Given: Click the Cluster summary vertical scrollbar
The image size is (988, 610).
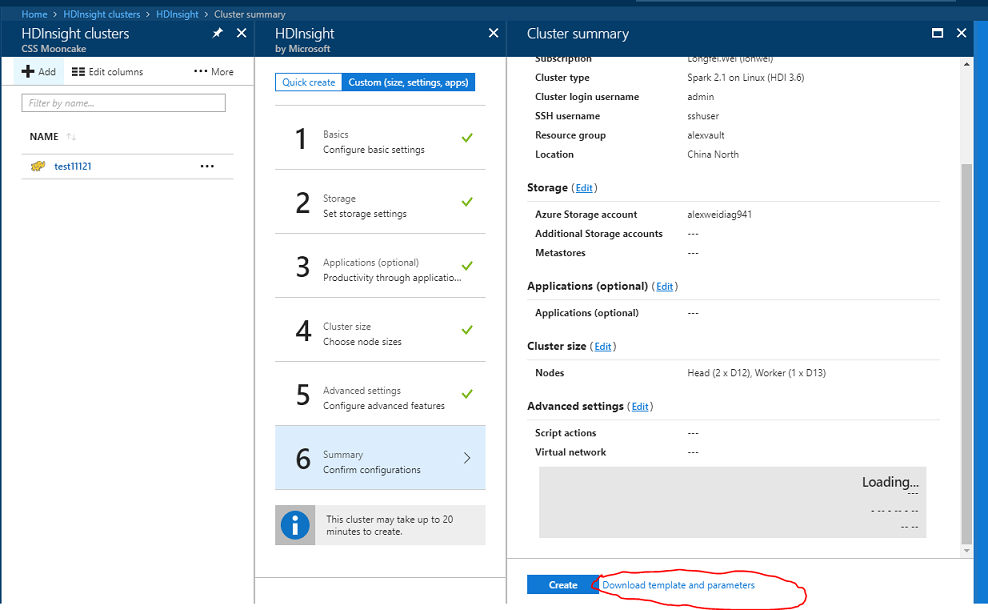Looking at the screenshot, I should coord(965,350).
